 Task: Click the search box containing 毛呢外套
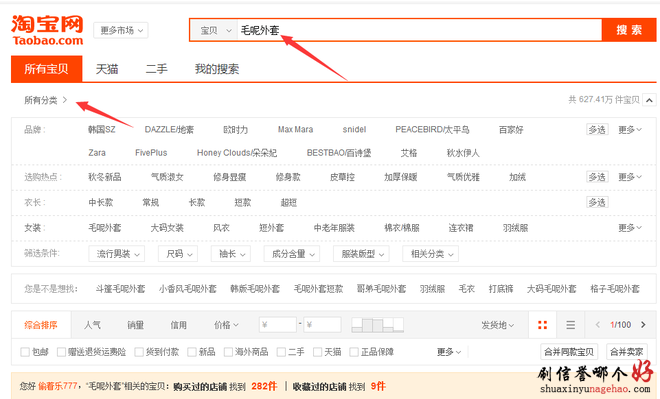[x=420, y=30]
